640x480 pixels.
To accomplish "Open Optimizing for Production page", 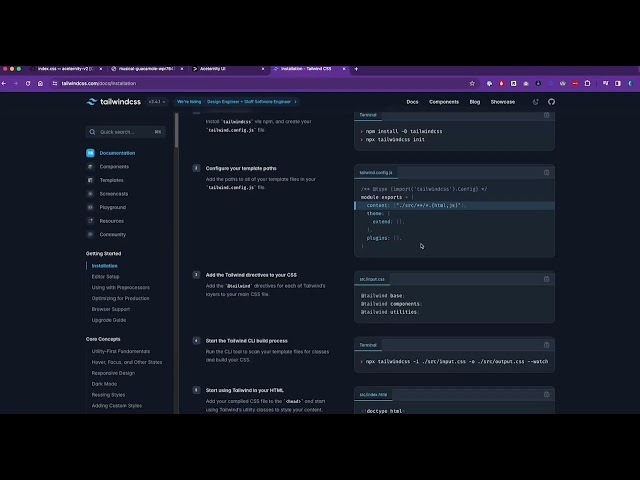I will [x=120, y=298].
